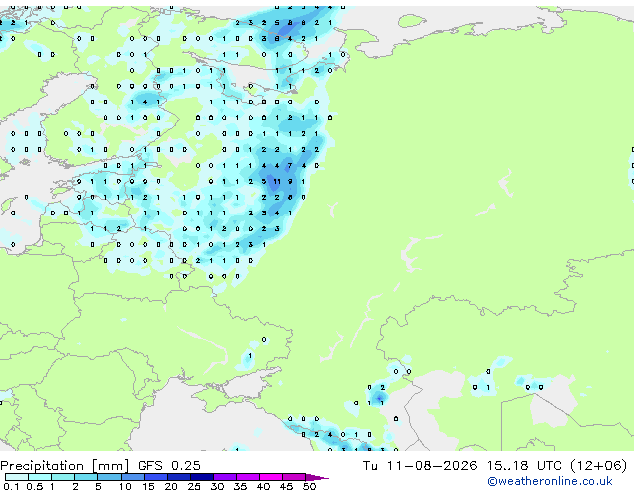
Task: Click the '15..18 UTC' time range text
Action: tap(524, 466)
